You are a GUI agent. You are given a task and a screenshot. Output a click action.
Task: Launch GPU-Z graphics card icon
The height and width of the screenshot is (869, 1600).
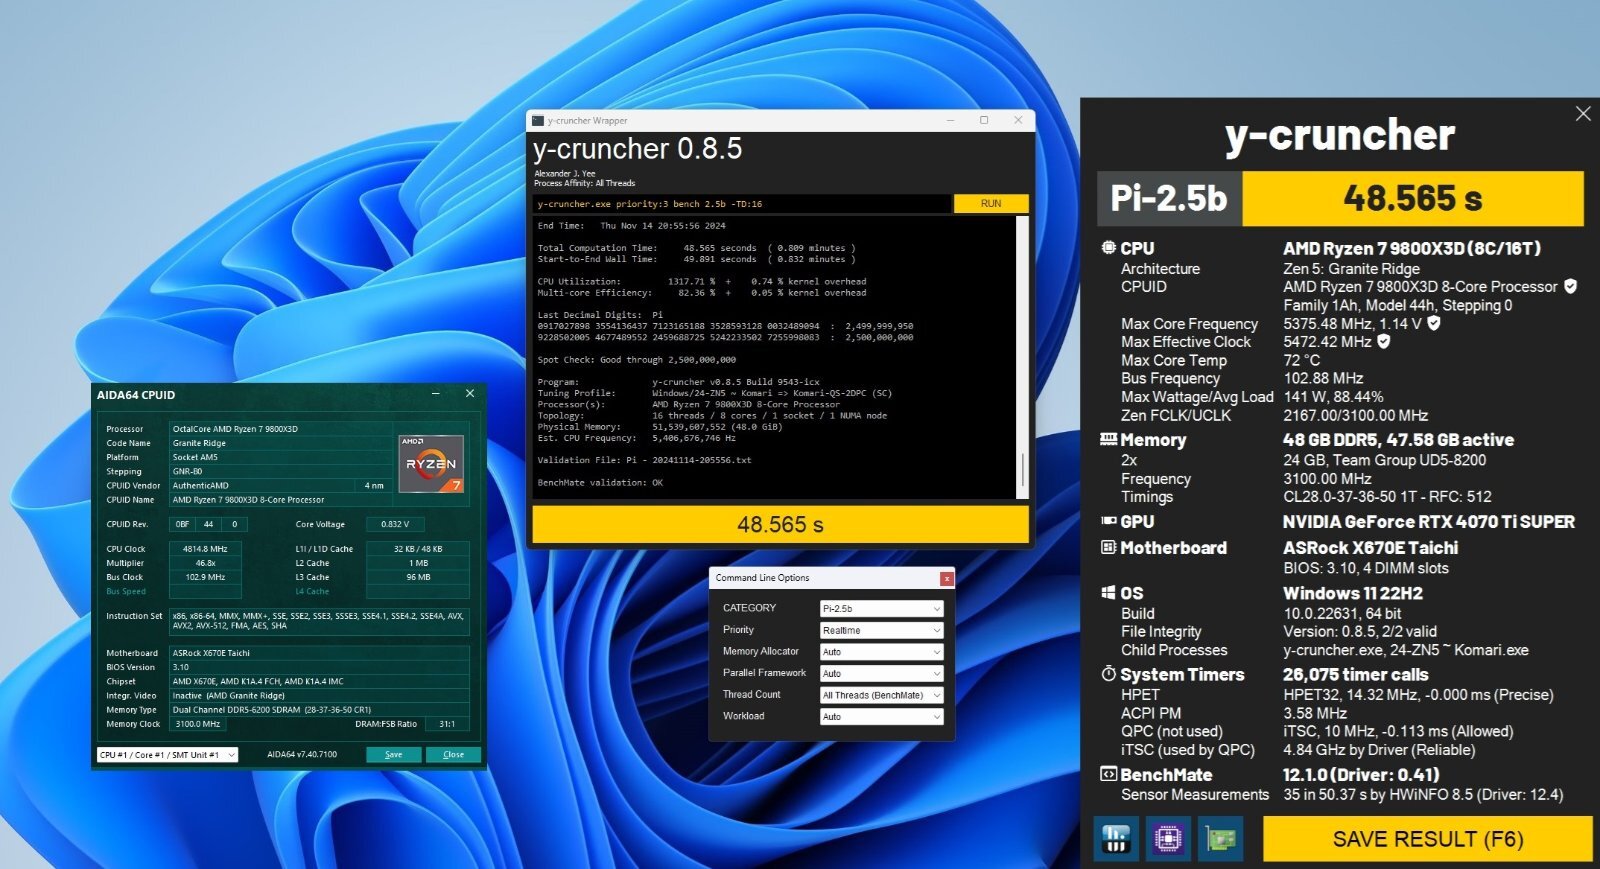(1220, 838)
